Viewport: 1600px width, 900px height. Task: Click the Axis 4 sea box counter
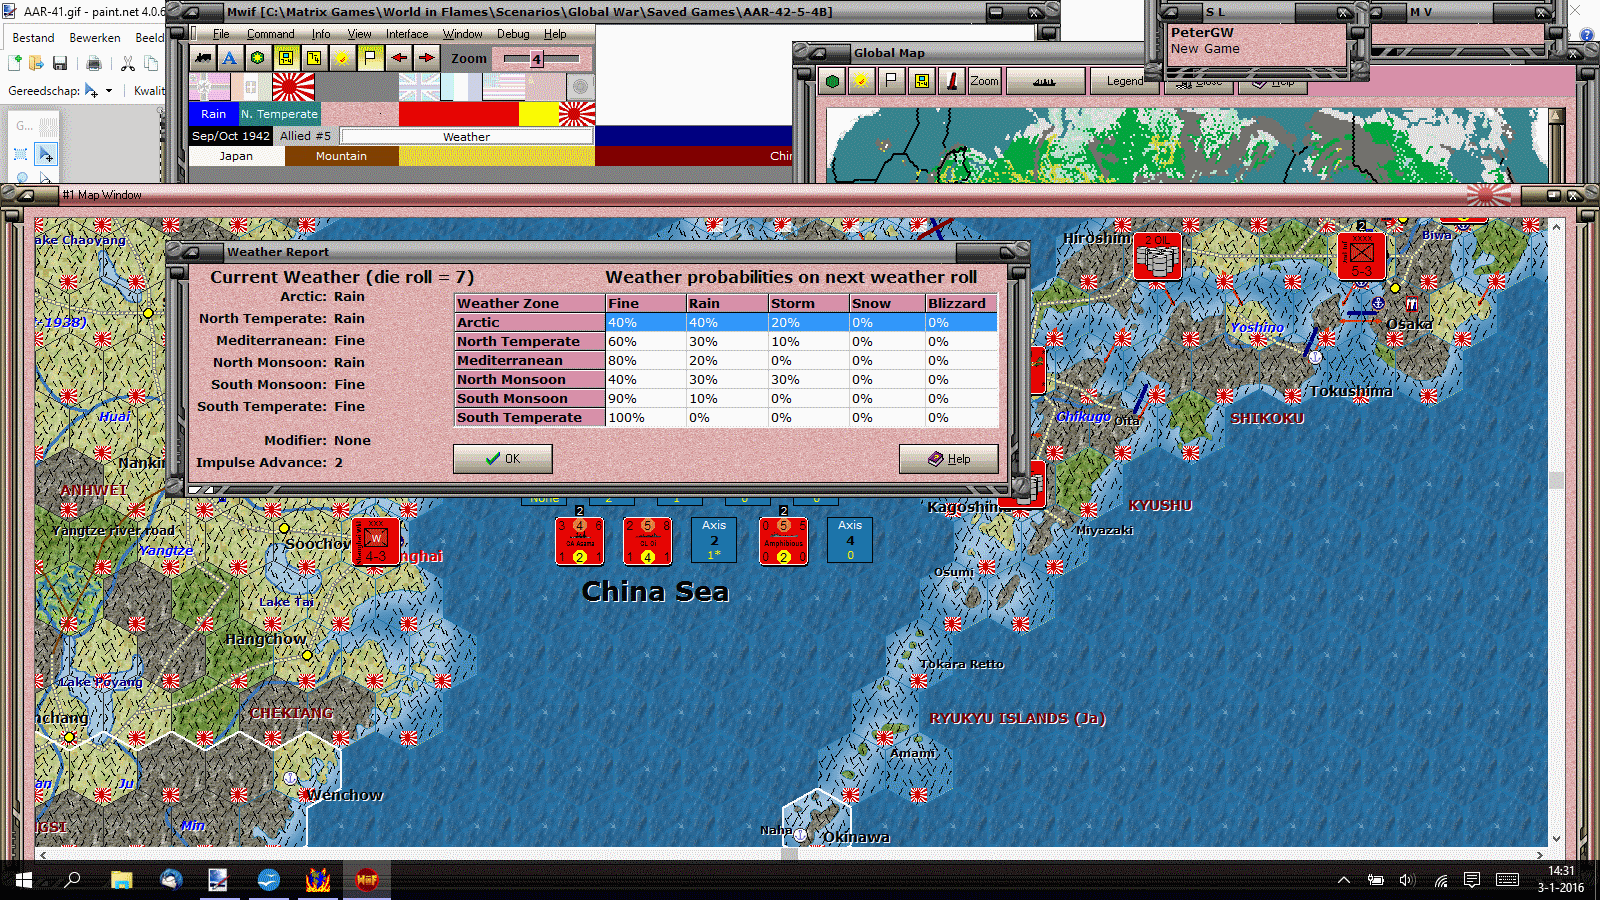[850, 540]
